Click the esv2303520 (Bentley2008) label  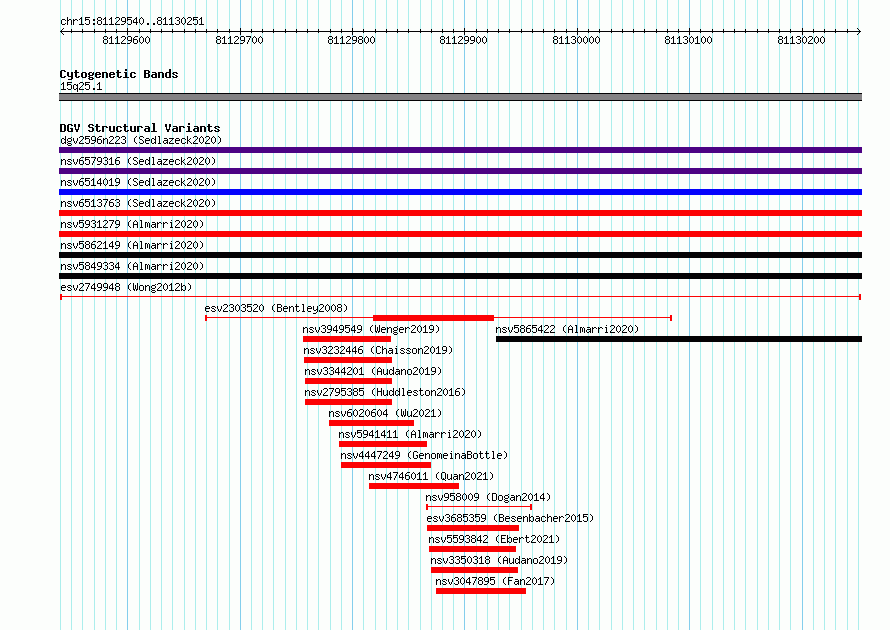click(276, 308)
